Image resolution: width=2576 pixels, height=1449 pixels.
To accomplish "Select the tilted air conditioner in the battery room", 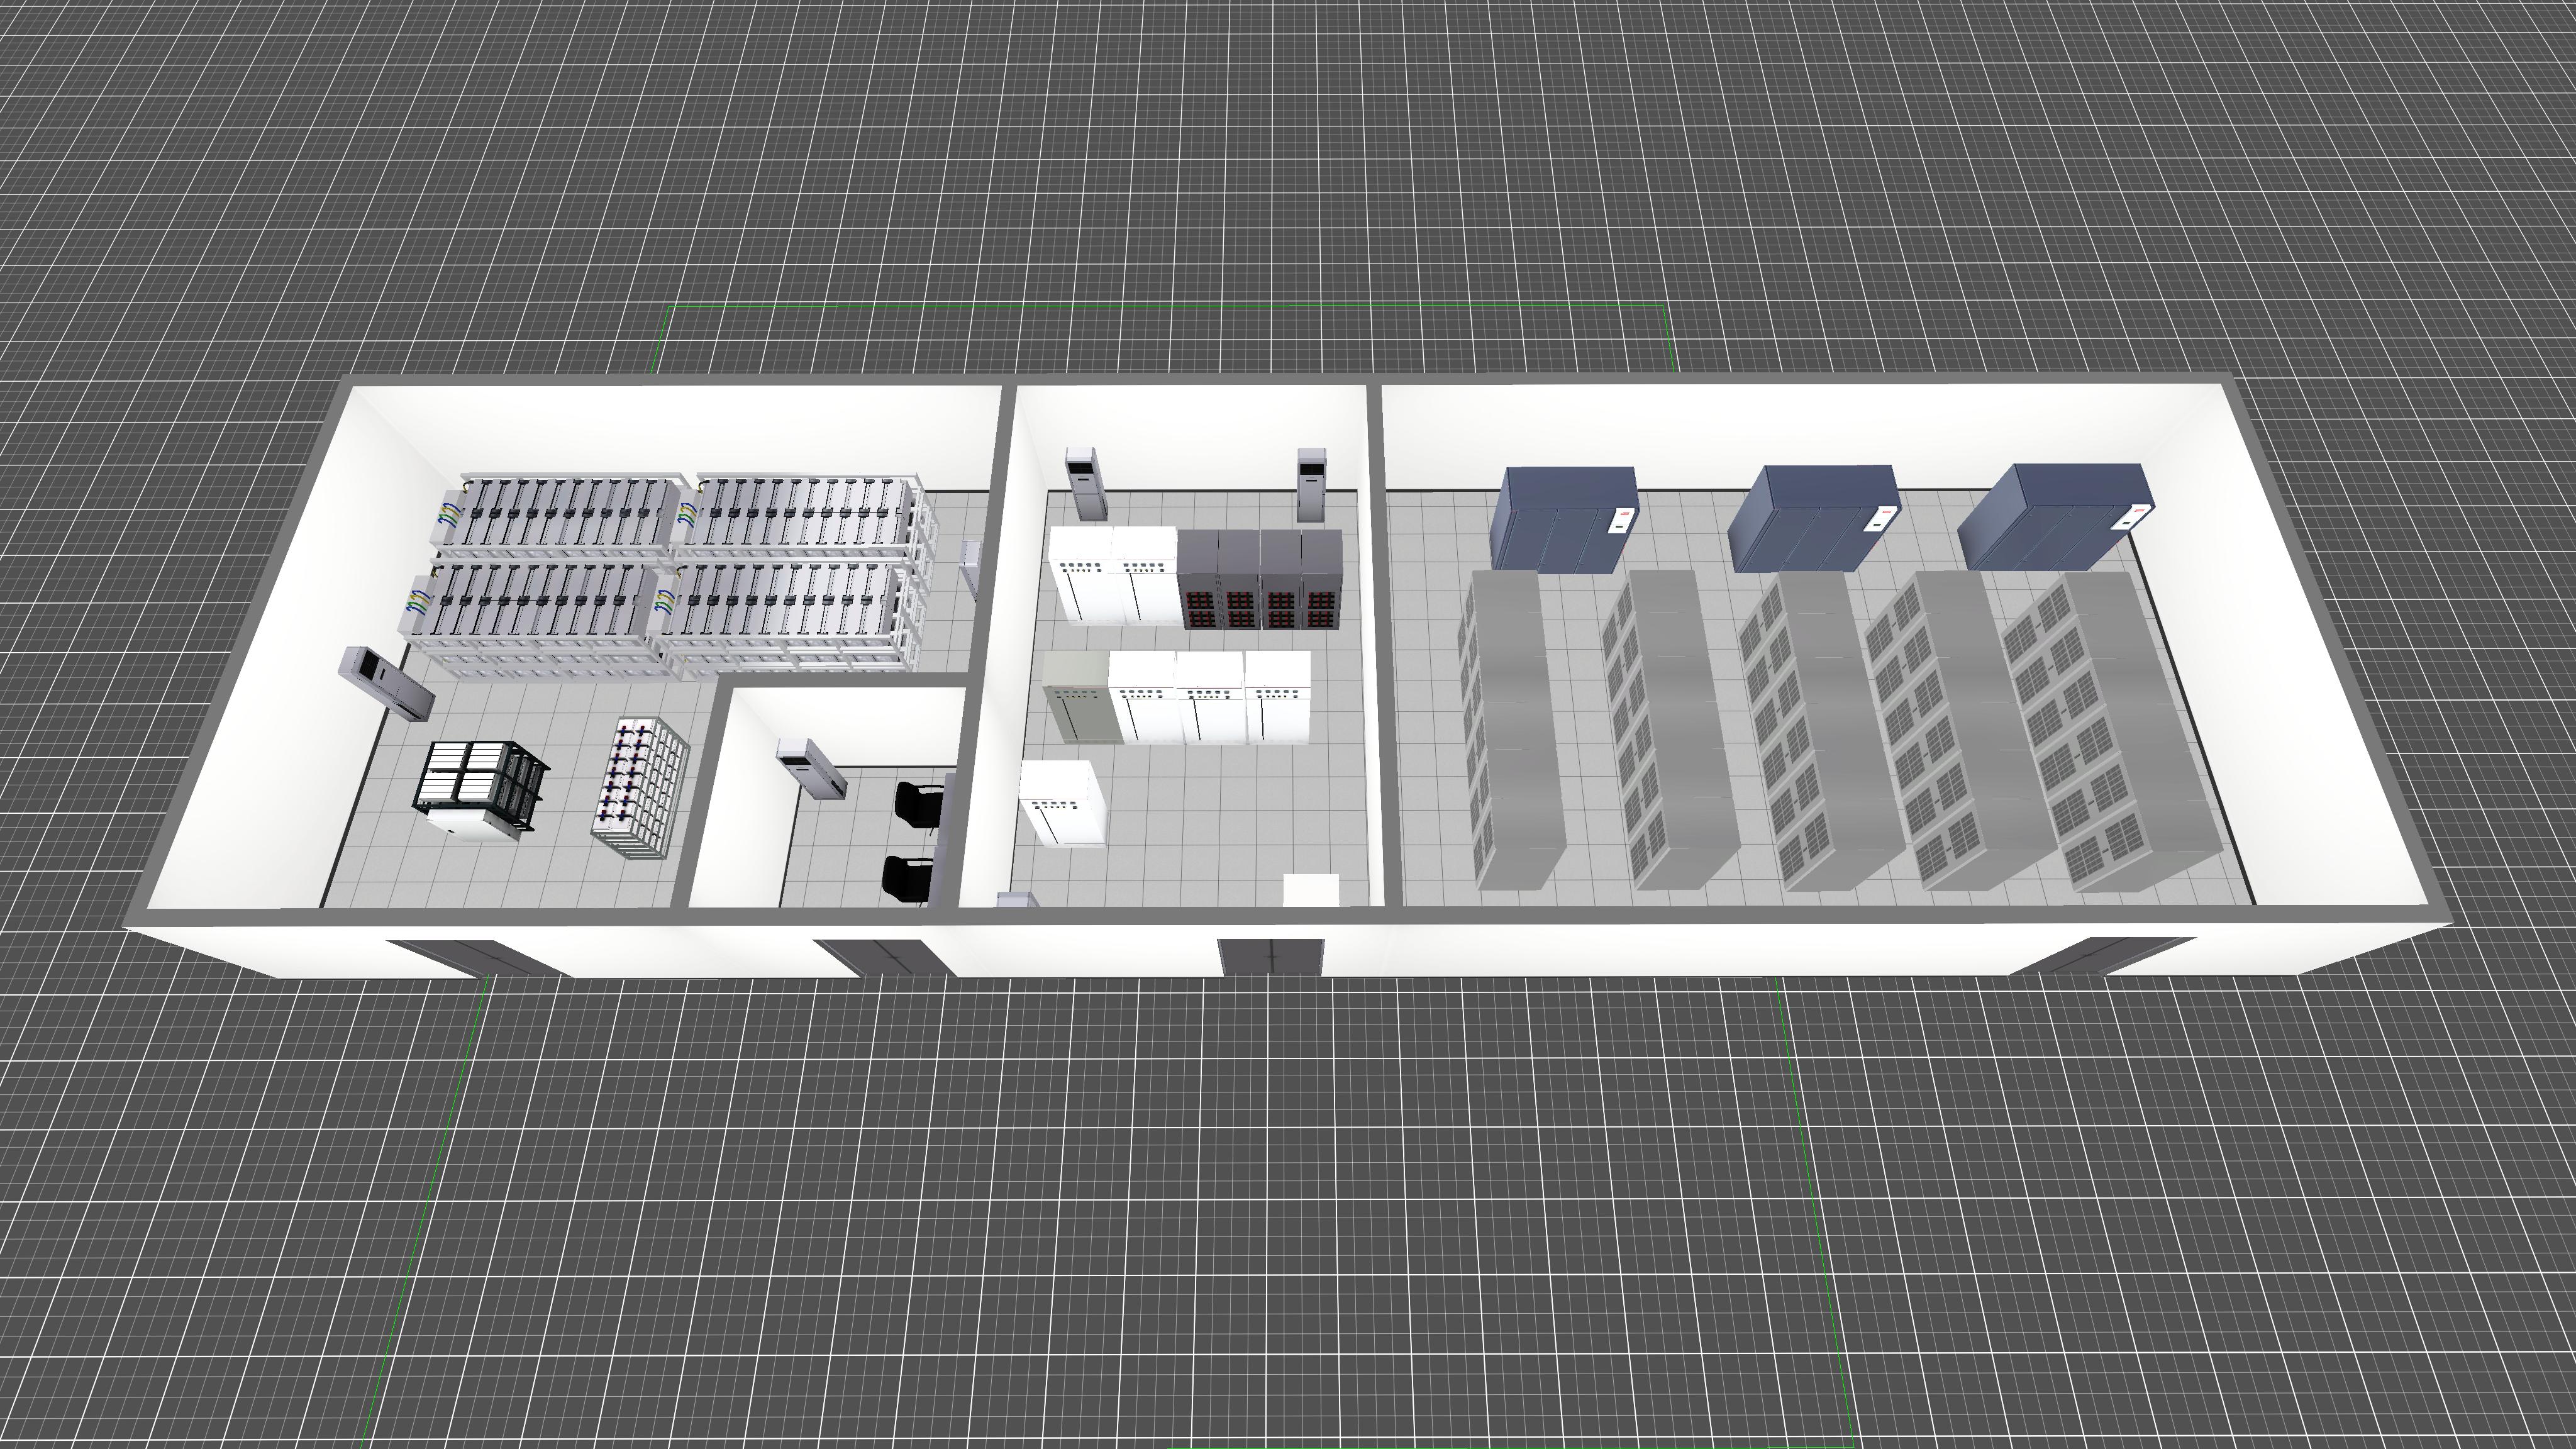I will [x=387, y=684].
